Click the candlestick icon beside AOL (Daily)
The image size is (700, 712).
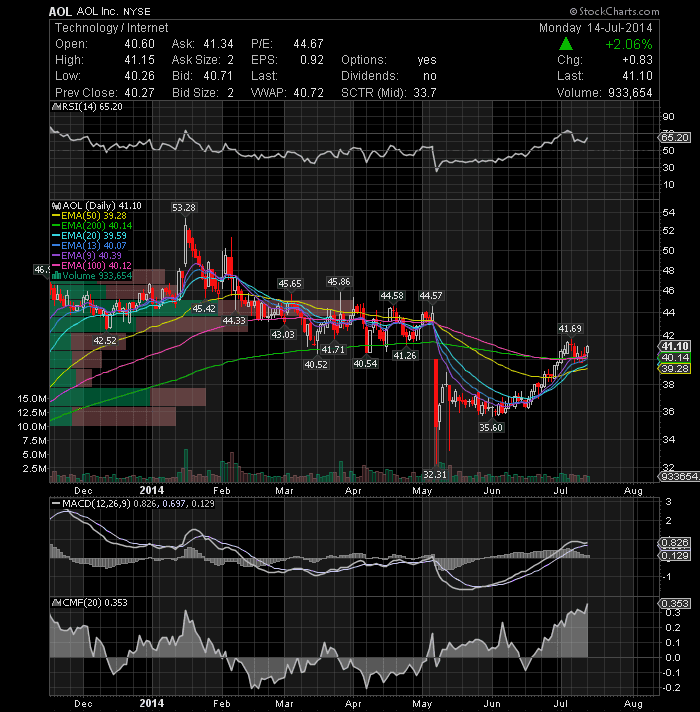point(57,206)
